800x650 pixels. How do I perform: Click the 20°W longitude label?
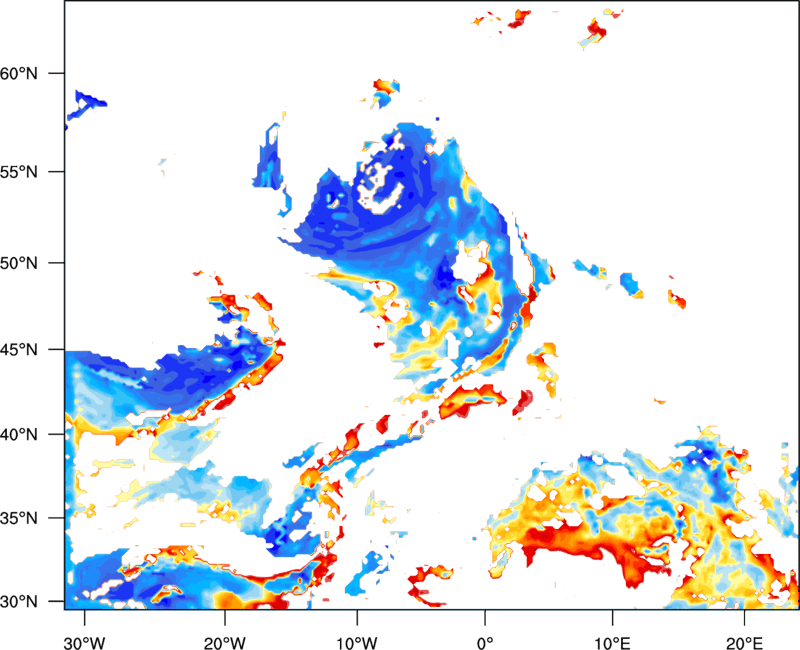[225, 643]
